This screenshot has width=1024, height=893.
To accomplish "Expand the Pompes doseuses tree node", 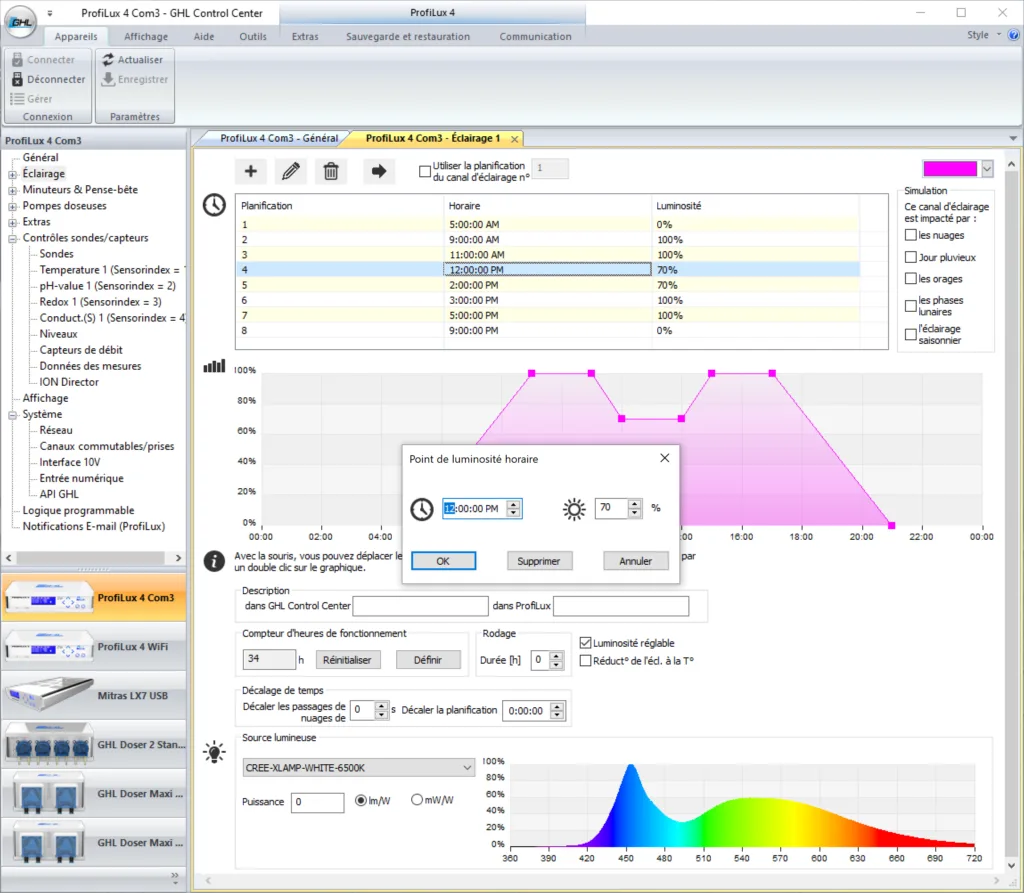I will tap(12, 206).
